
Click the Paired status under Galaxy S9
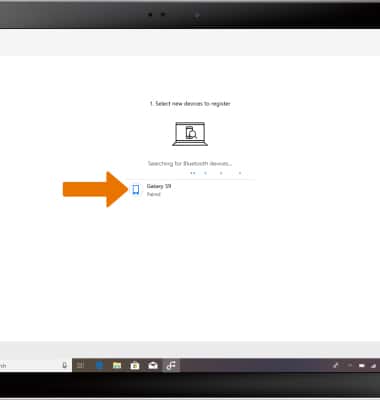click(x=154, y=194)
